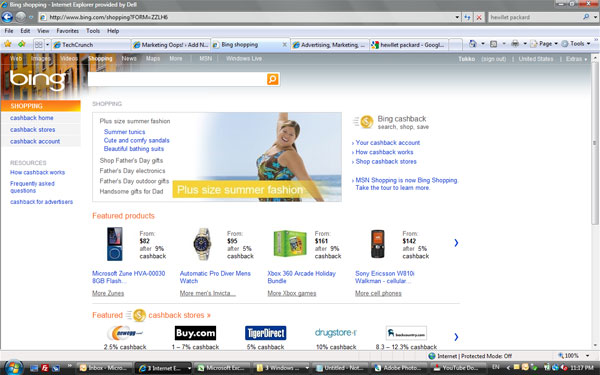Open Favorites Center star icon
This screenshot has width=600, height=375.
(7, 44)
